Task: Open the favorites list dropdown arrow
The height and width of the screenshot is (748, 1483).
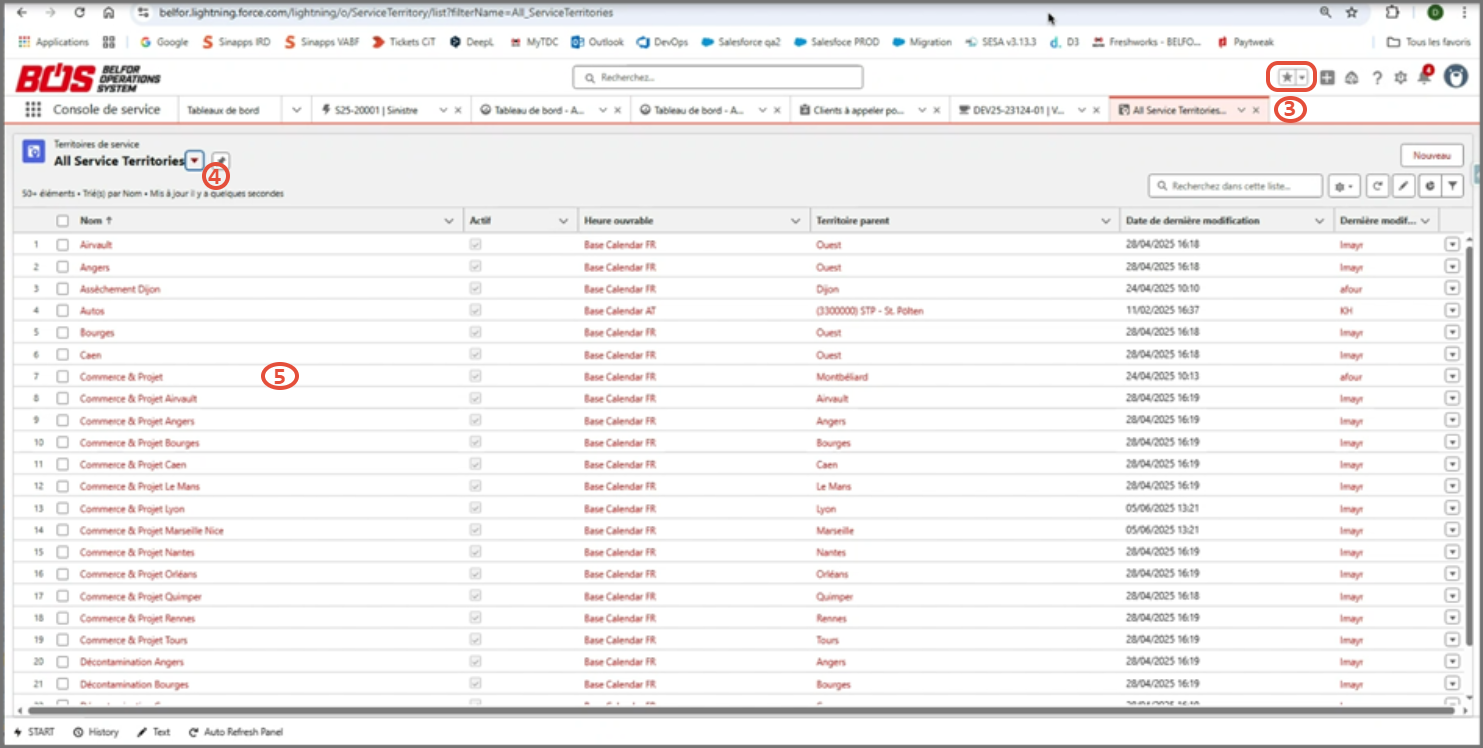Action: coord(1301,78)
